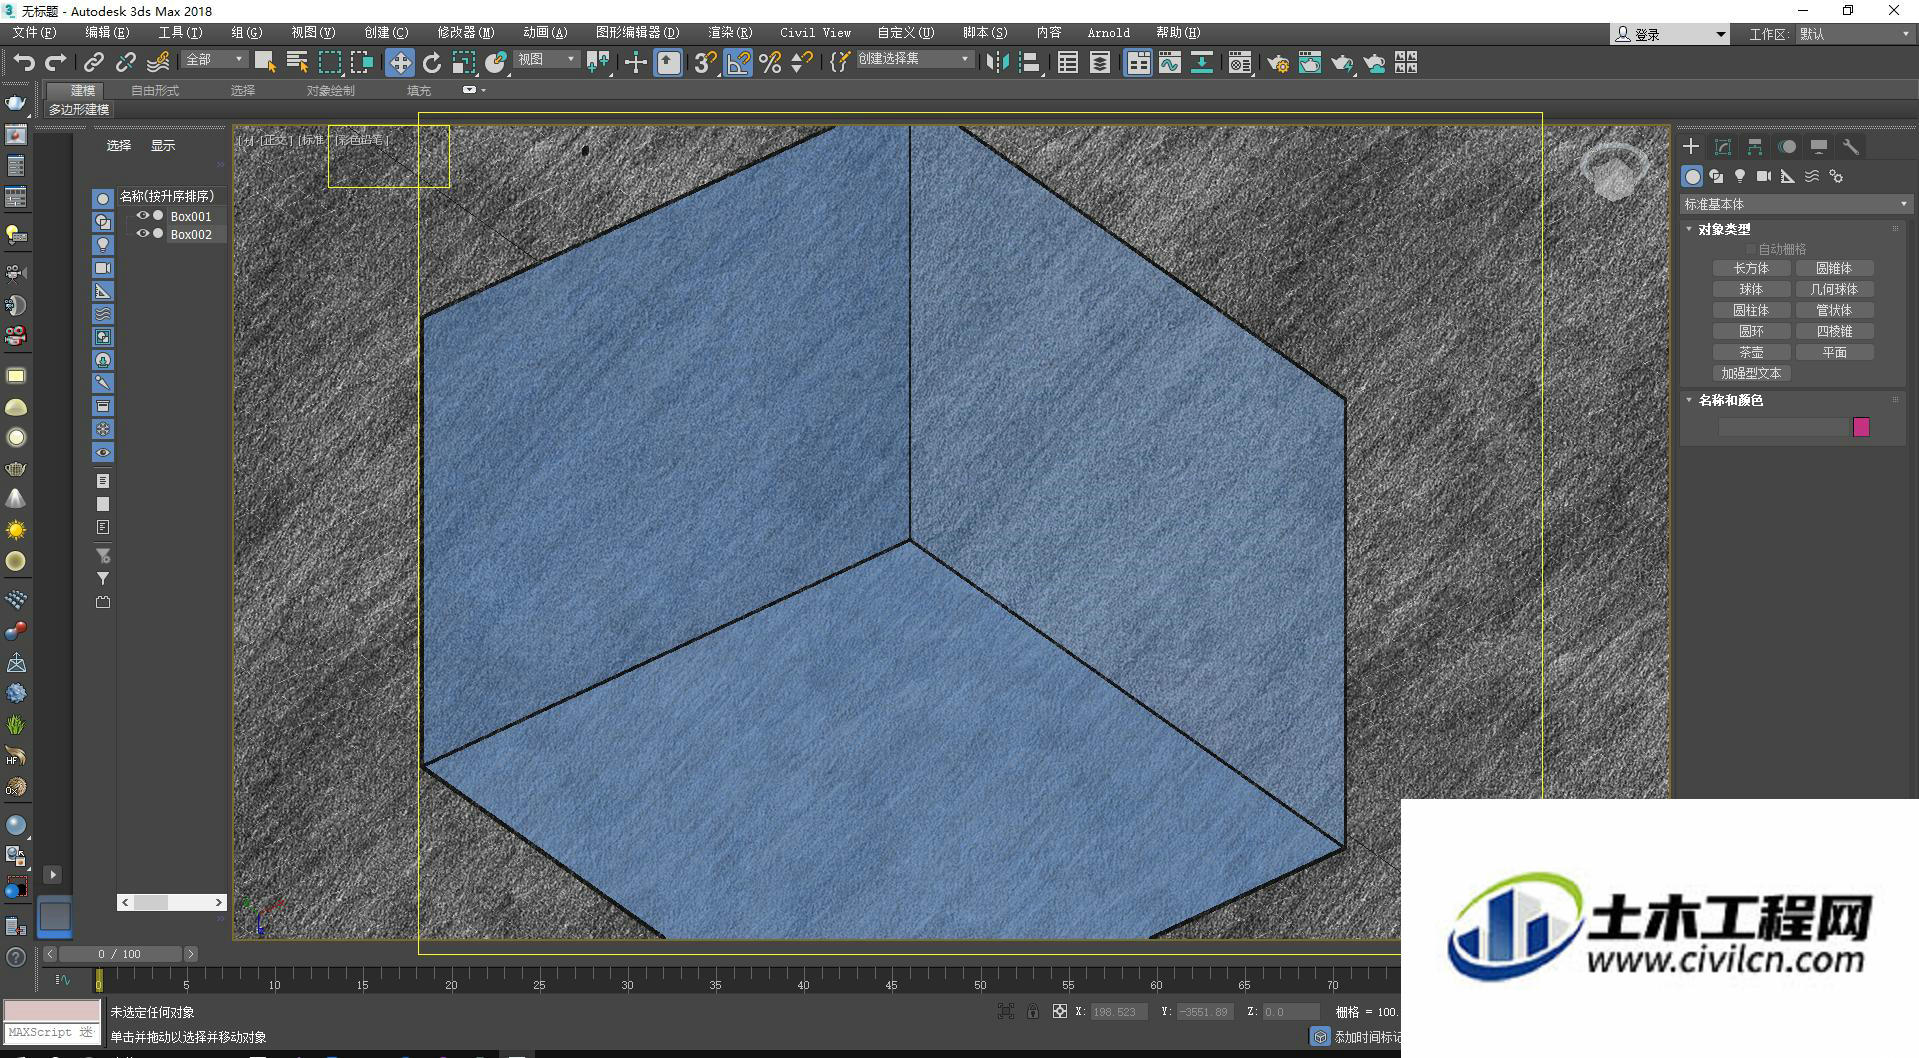Collapse the 名称和颜色 rollout
Image resolution: width=1919 pixels, height=1058 pixels.
1690,400
